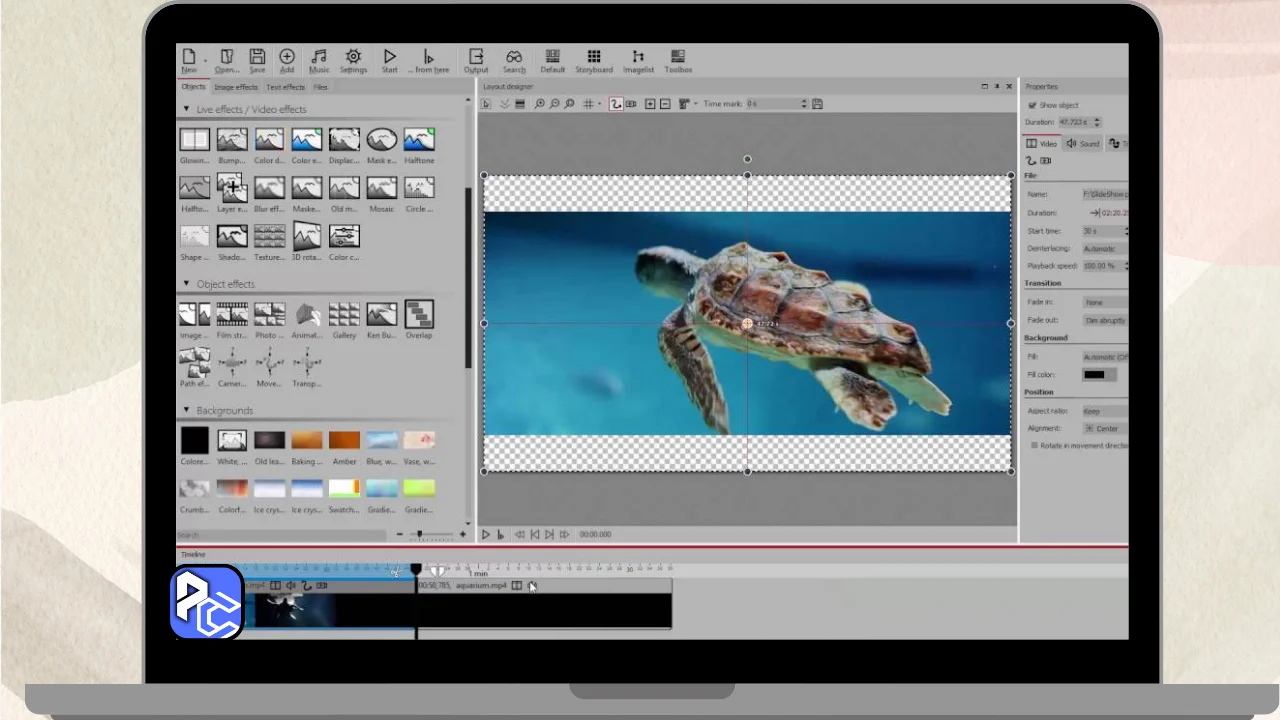Switch to the Image effects tab
Image resolution: width=1280 pixels, height=720 pixels.
[x=236, y=87]
